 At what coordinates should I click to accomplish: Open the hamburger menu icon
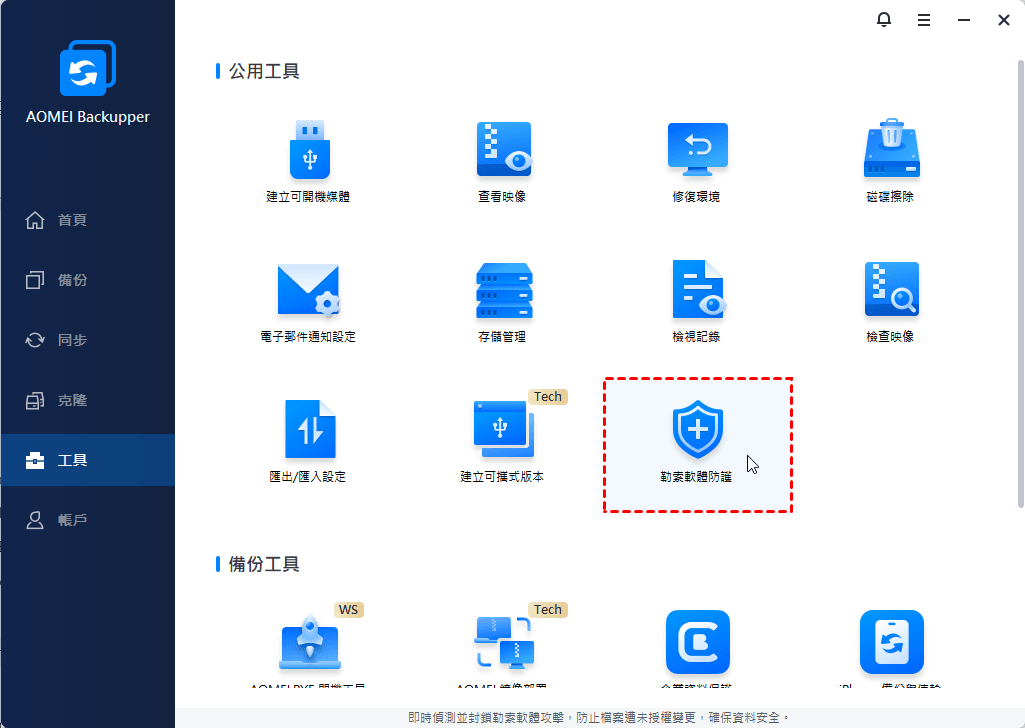point(924,20)
